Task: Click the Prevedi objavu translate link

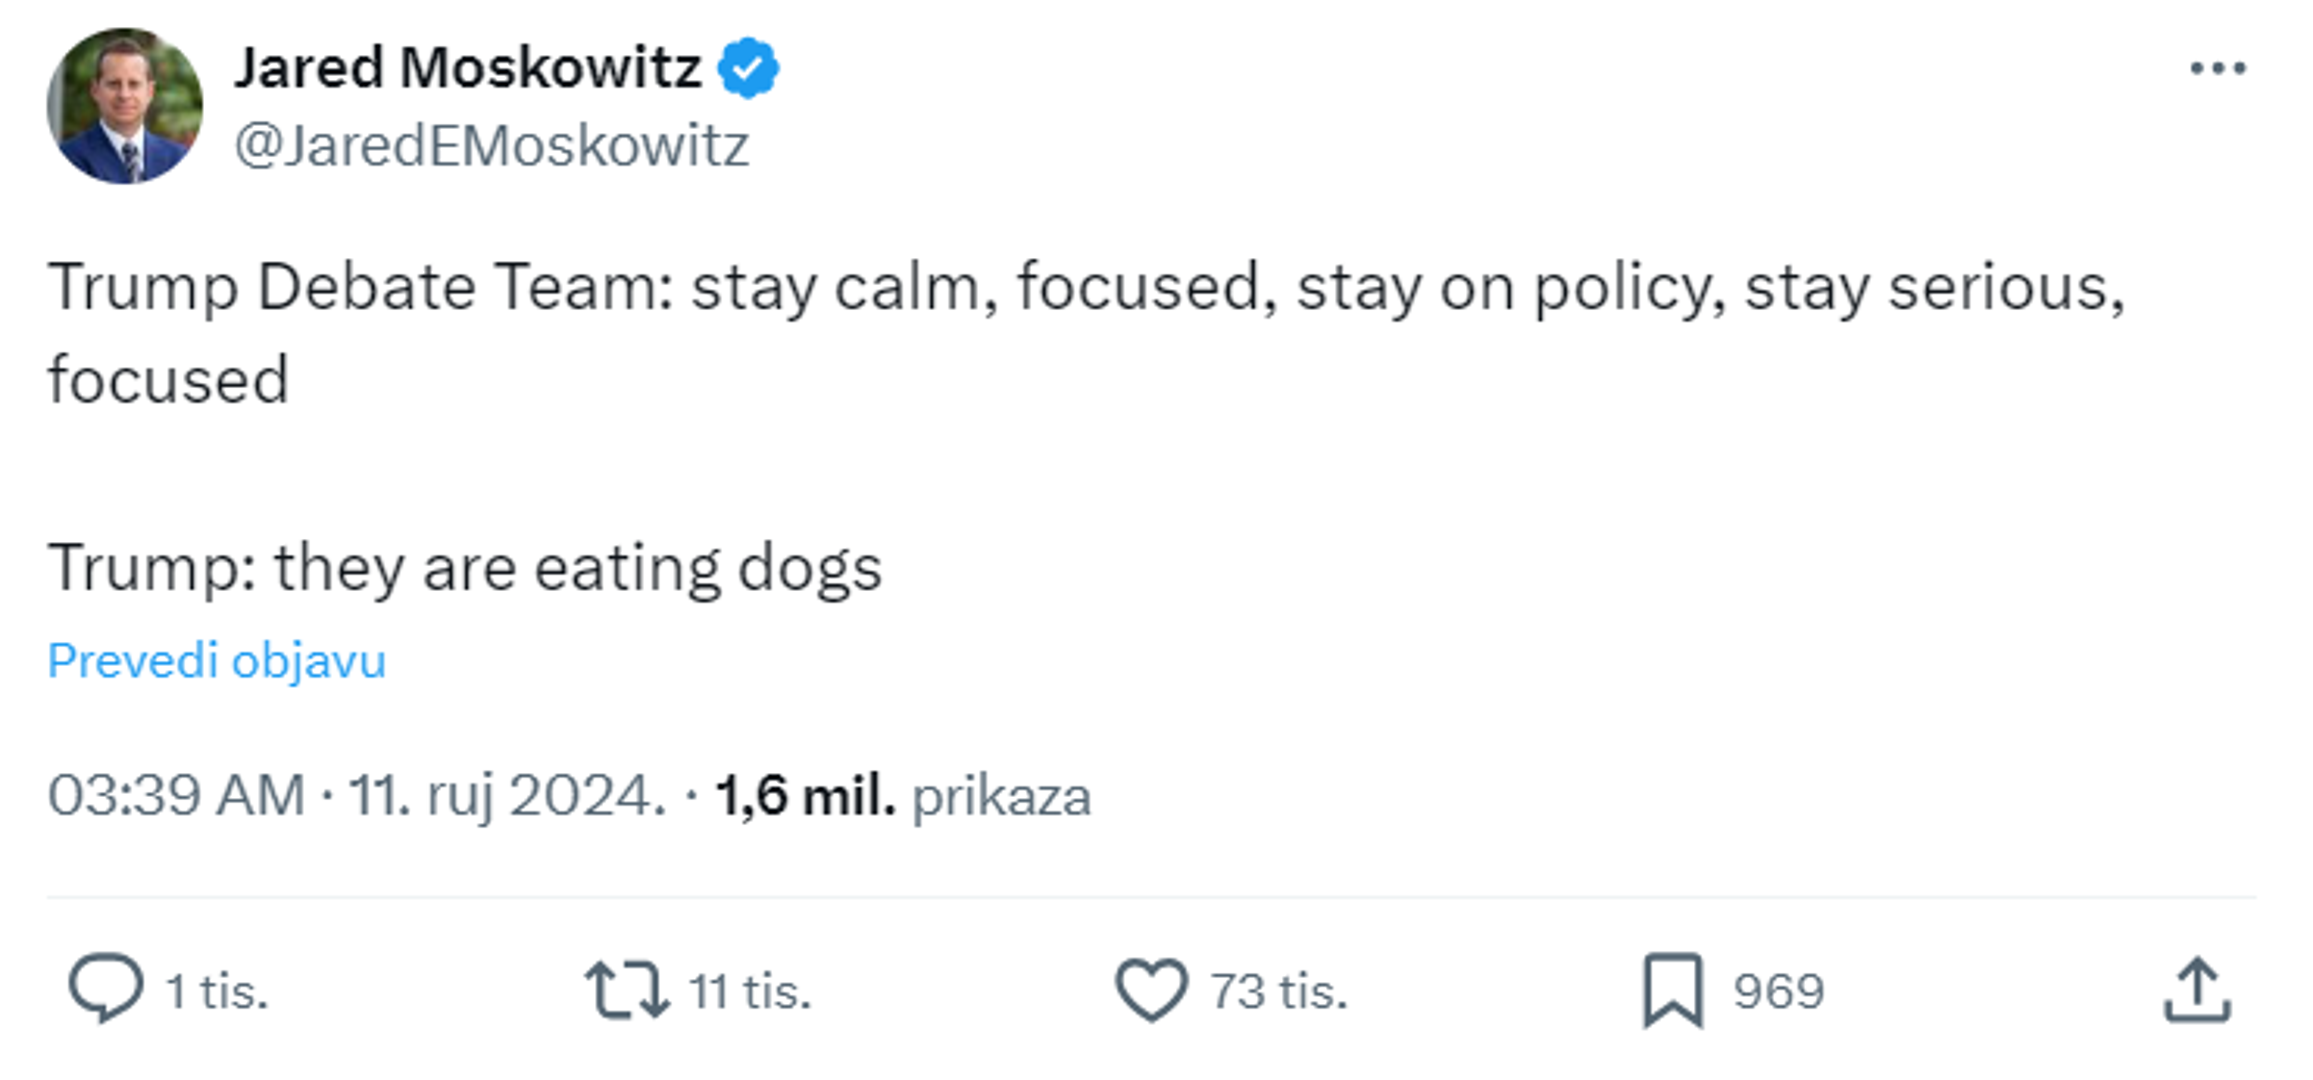Action: pos(216,661)
